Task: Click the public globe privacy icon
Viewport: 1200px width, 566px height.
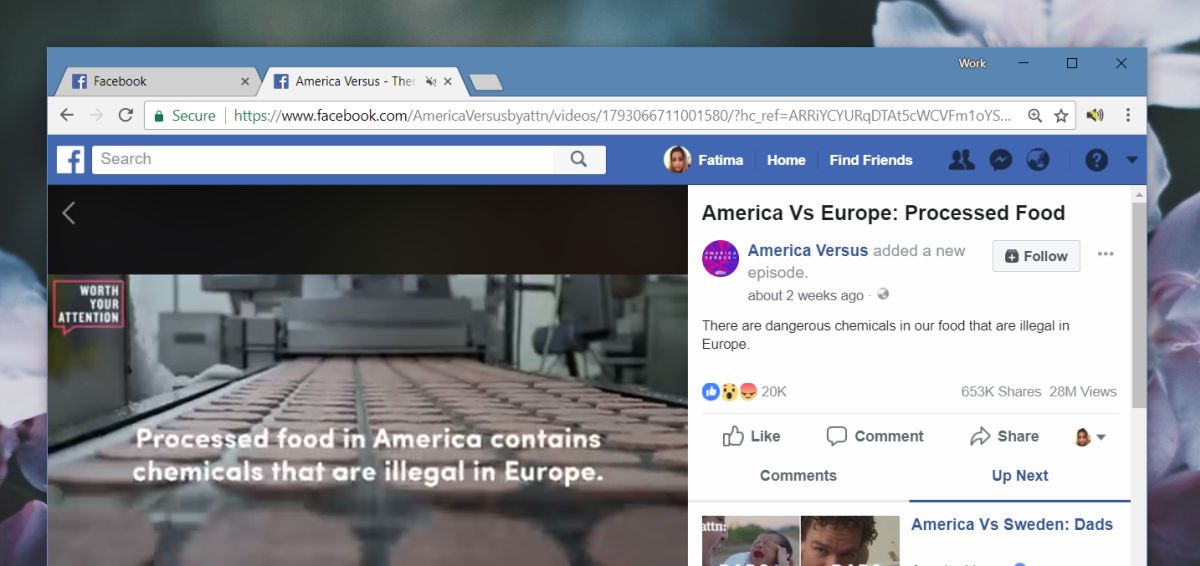Action: tap(883, 295)
